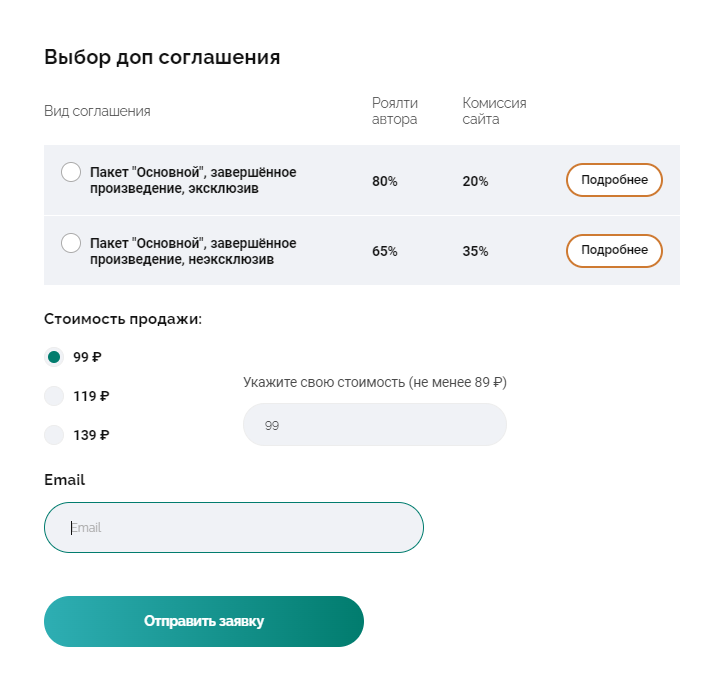728x692 pixels.
Task: Click the "эксклюзив" package description text
Action: 193,180
